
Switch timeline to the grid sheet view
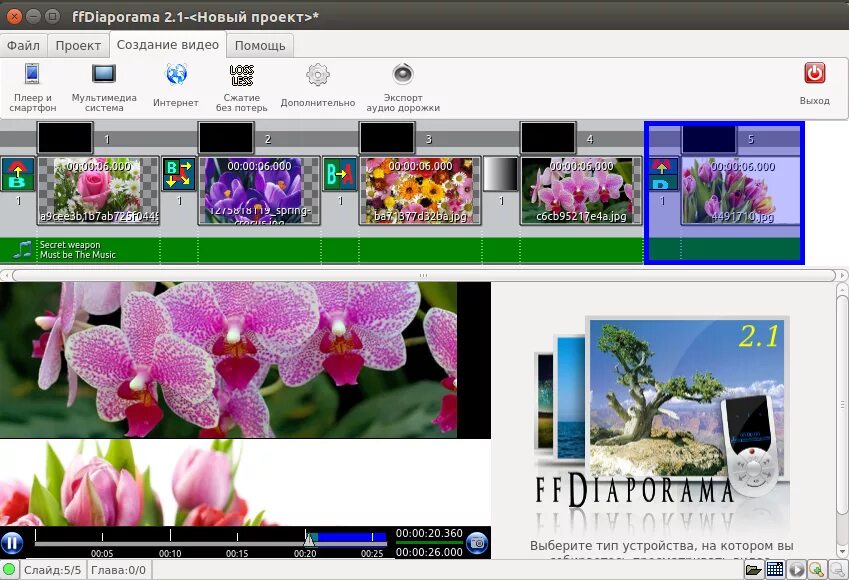pyautogui.click(x=775, y=570)
